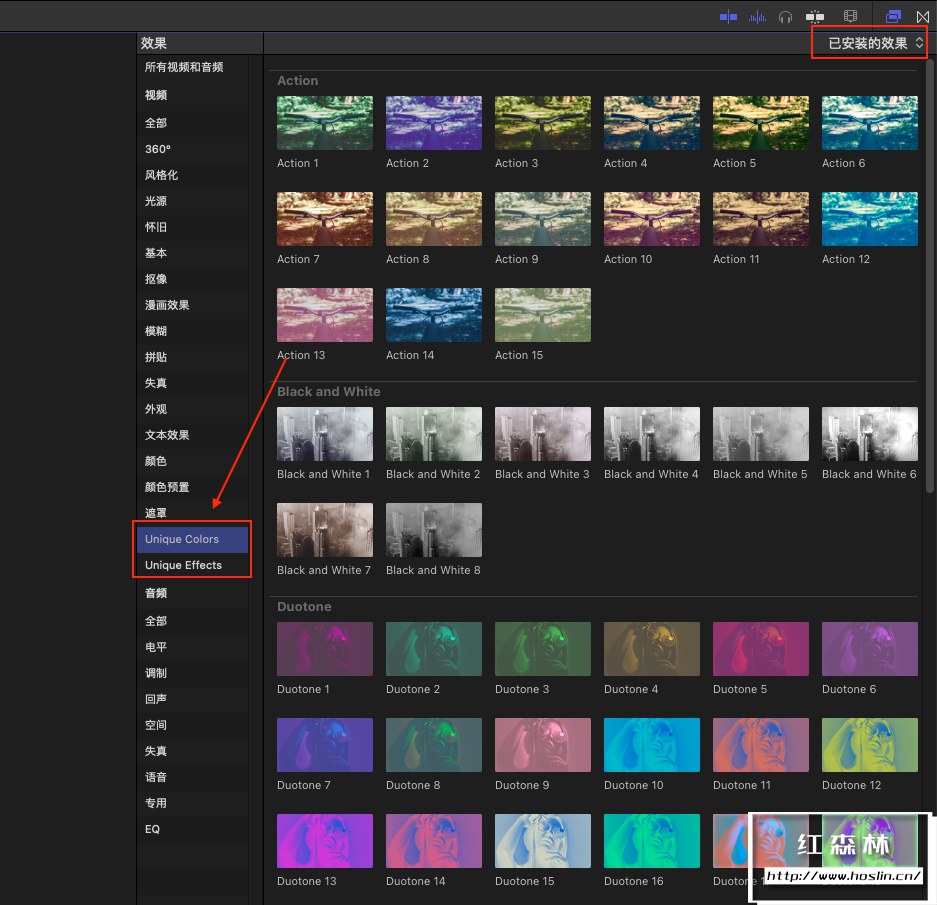Open the 已安装的效果 popup menu

click(875, 43)
